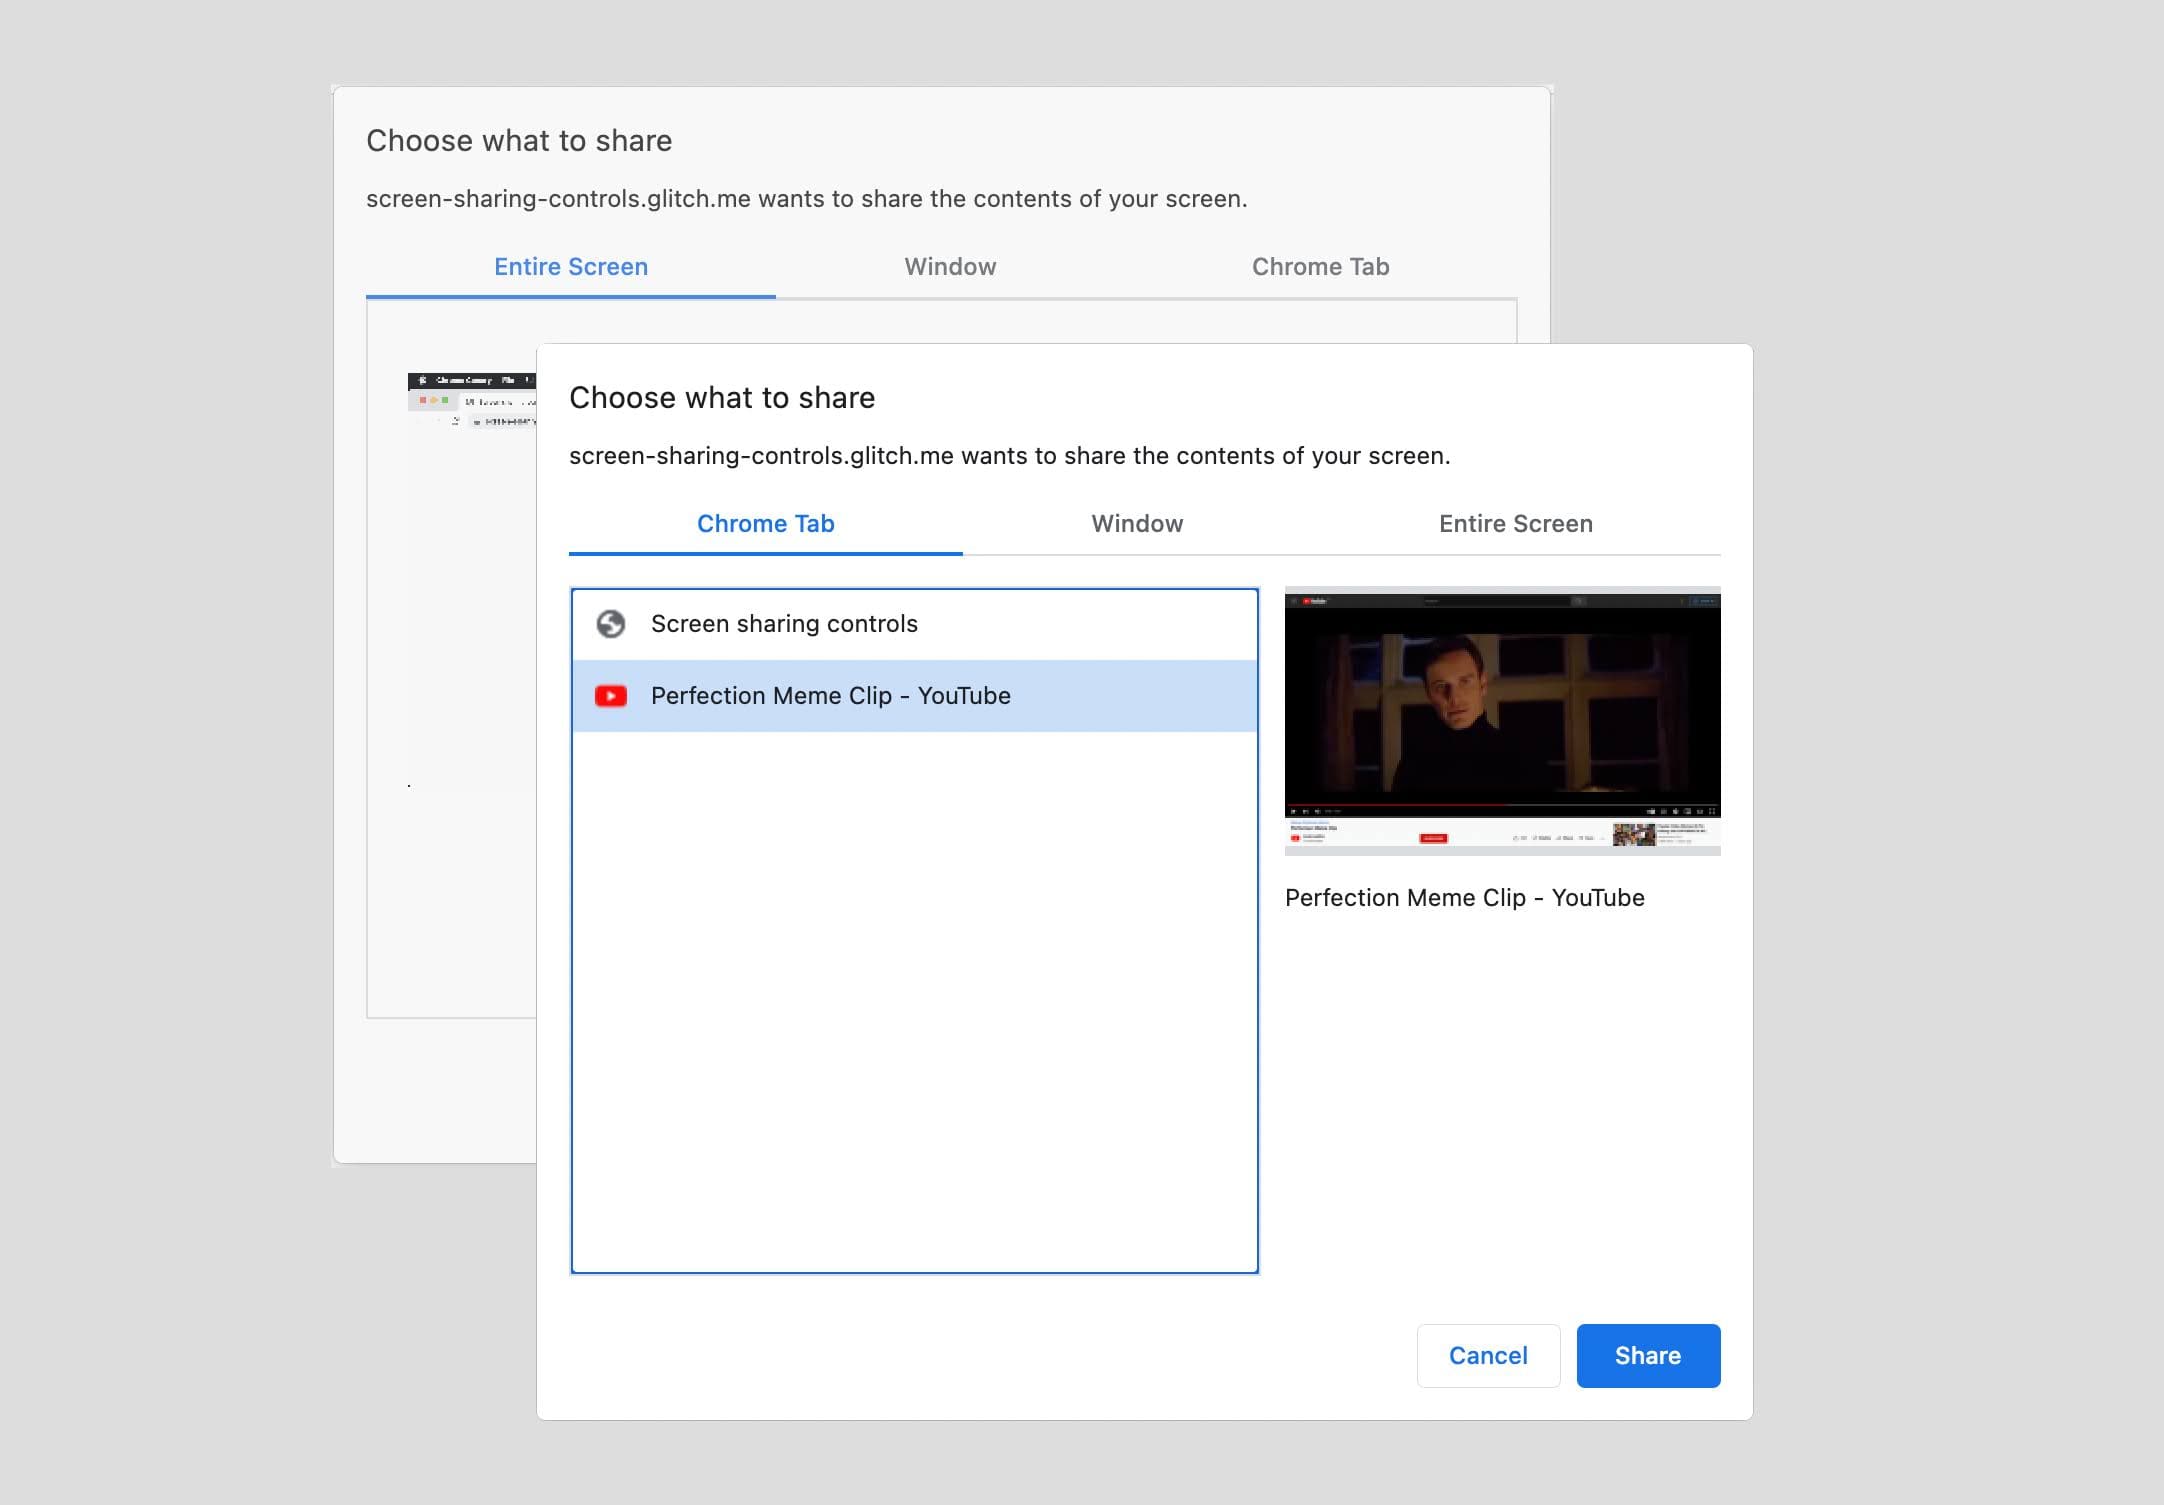This screenshot has width=2164, height=1505.
Task: Select the Chrome Tab tab in foreground dialog
Action: tap(765, 523)
